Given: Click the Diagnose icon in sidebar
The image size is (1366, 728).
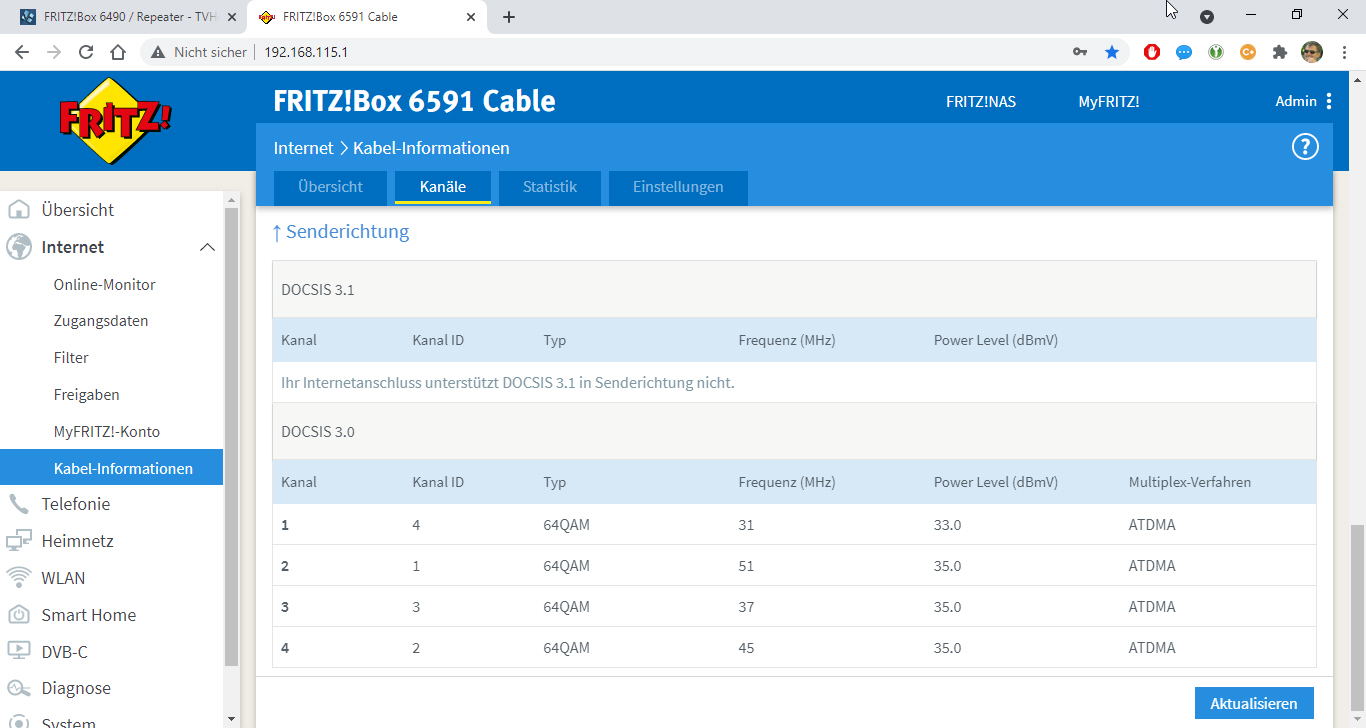Looking at the screenshot, I should coord(18,688).
